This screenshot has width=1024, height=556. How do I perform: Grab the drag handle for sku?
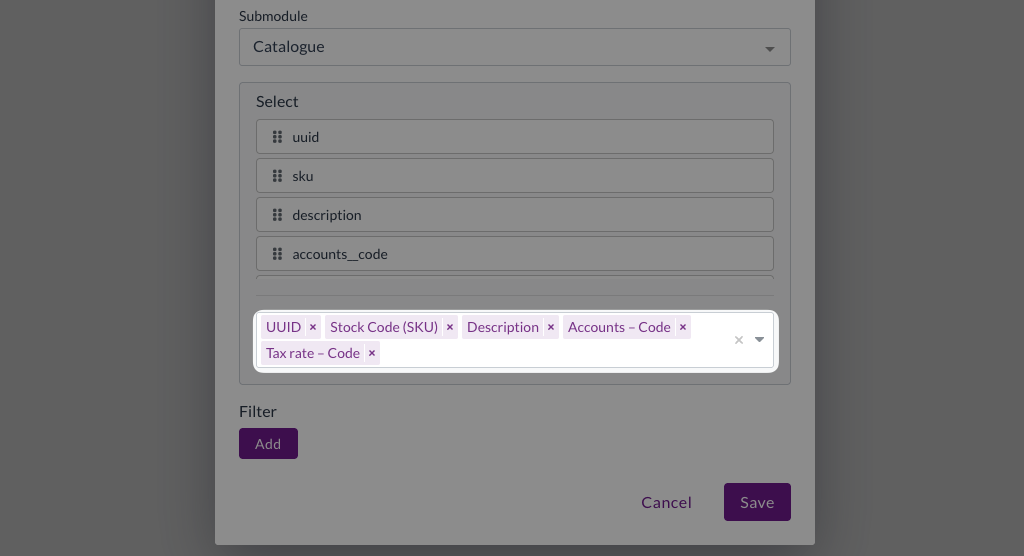point(277,176)
